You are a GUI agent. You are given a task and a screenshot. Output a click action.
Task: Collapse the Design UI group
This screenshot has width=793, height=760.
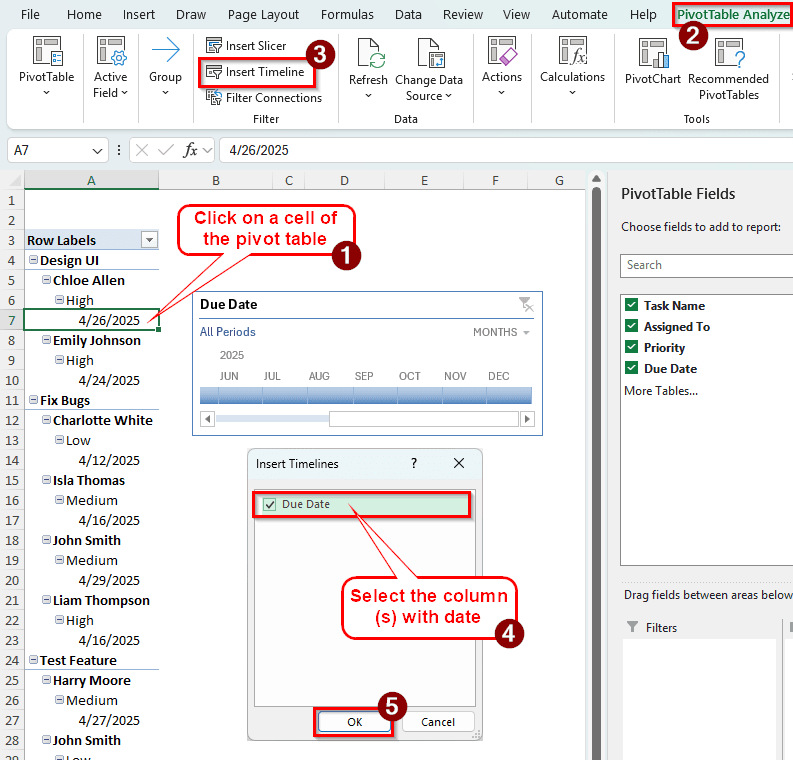click(33, 261)
